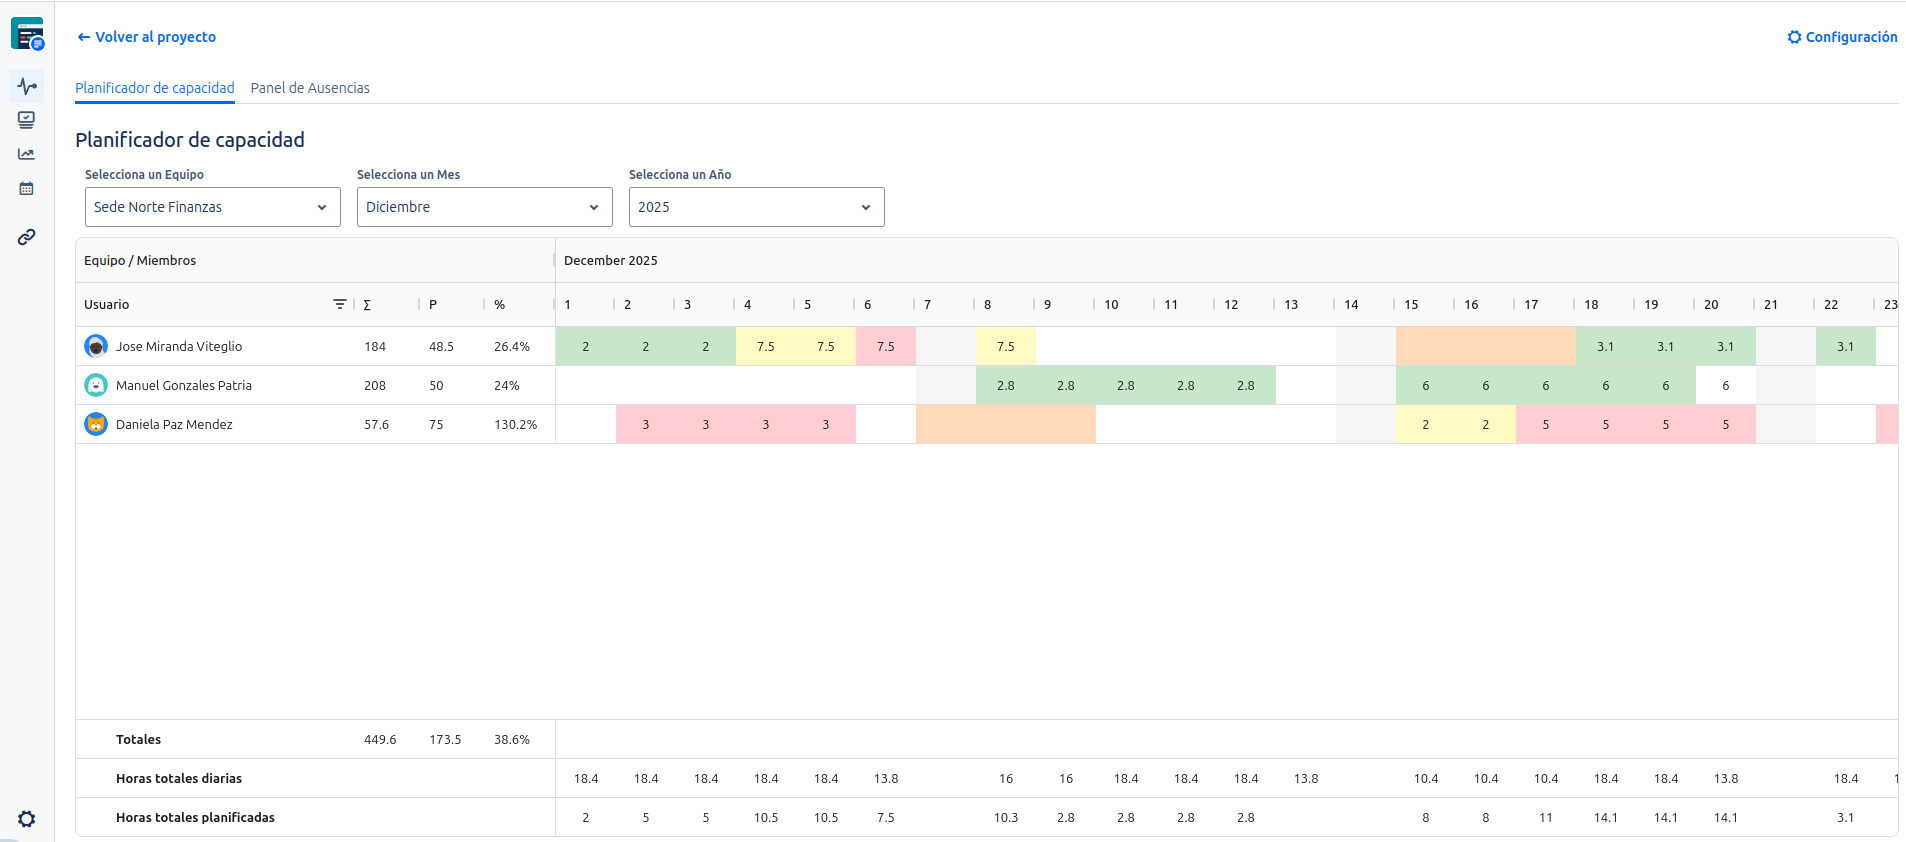Click Daniela Paz Mendez's avatar

pos(96,424)
